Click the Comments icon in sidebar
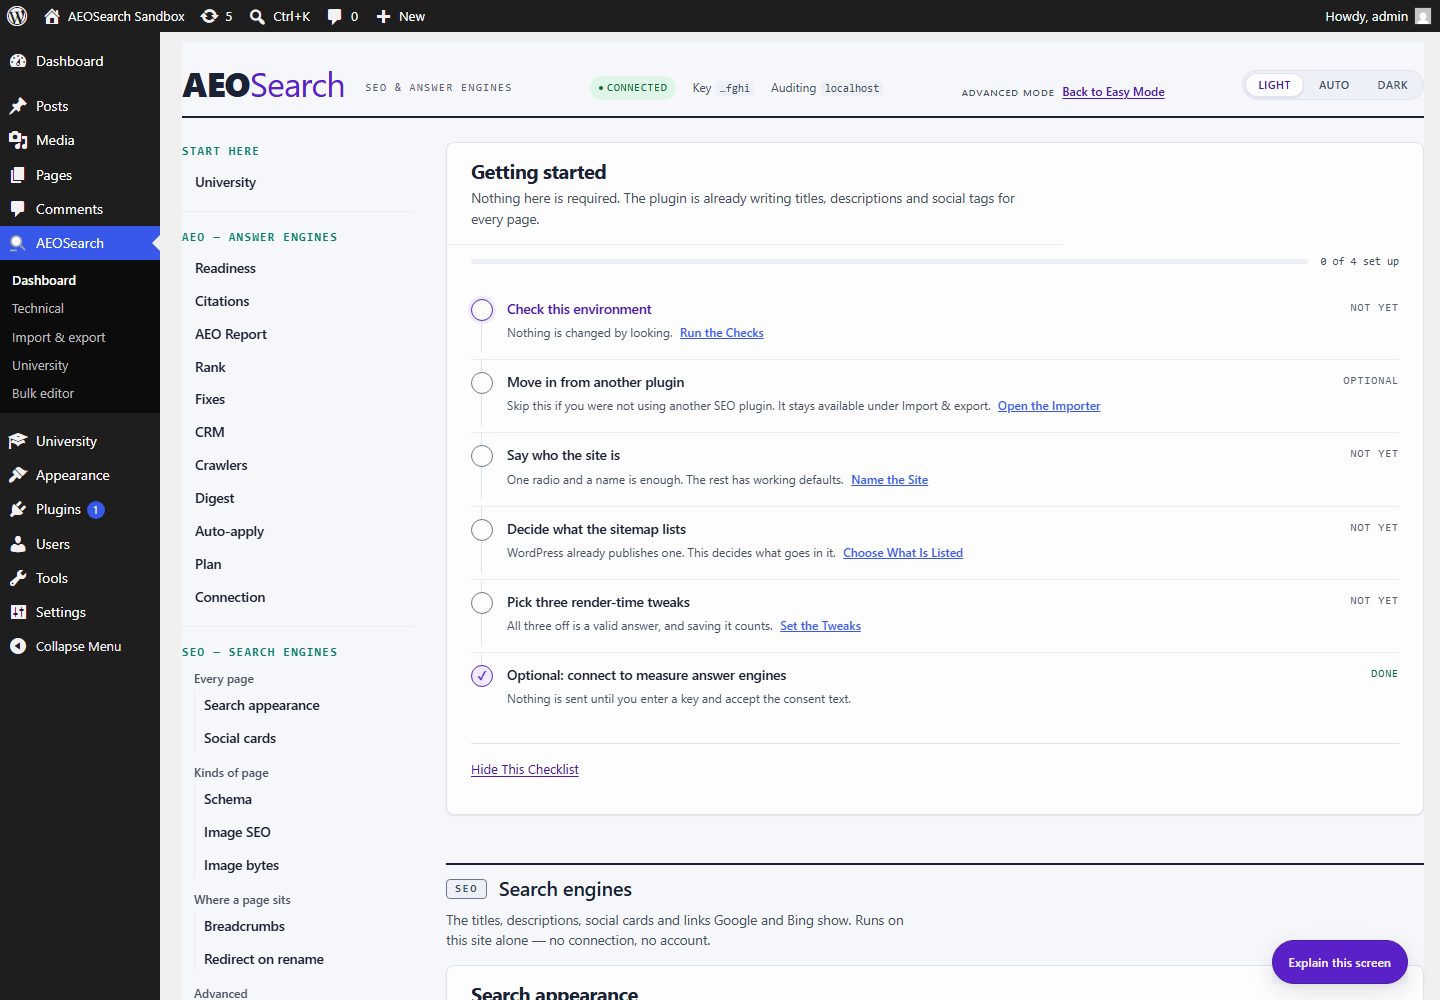 [18, 209]
